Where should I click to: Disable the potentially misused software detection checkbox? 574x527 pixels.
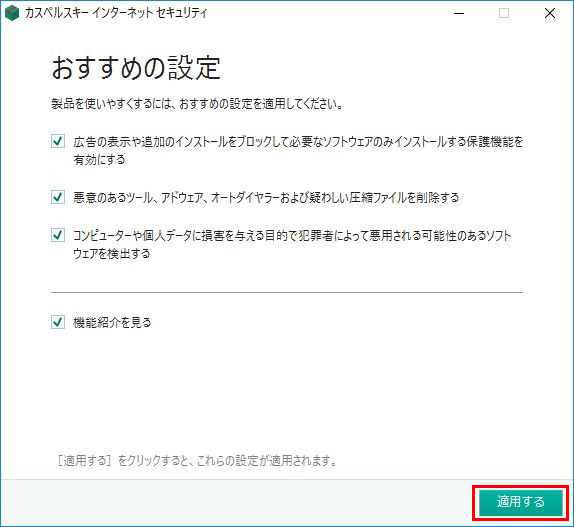[x=58, y=235]
